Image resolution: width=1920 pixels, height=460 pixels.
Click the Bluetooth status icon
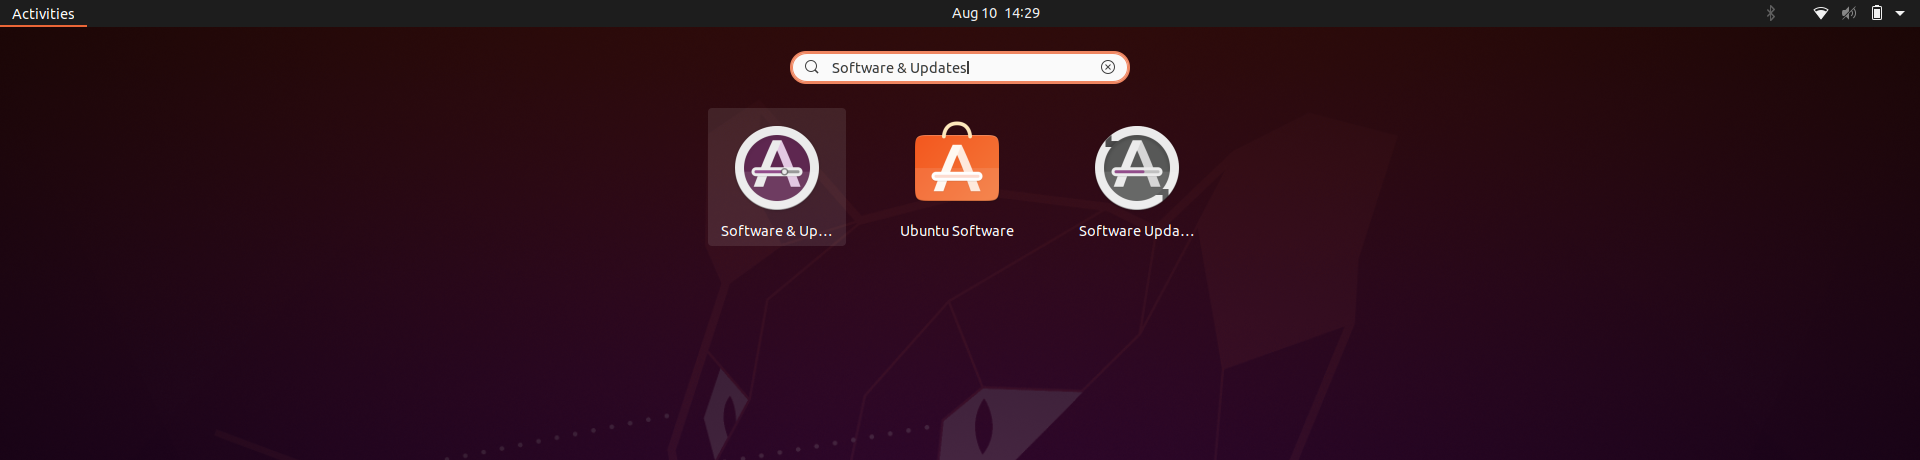(1771, 13)
